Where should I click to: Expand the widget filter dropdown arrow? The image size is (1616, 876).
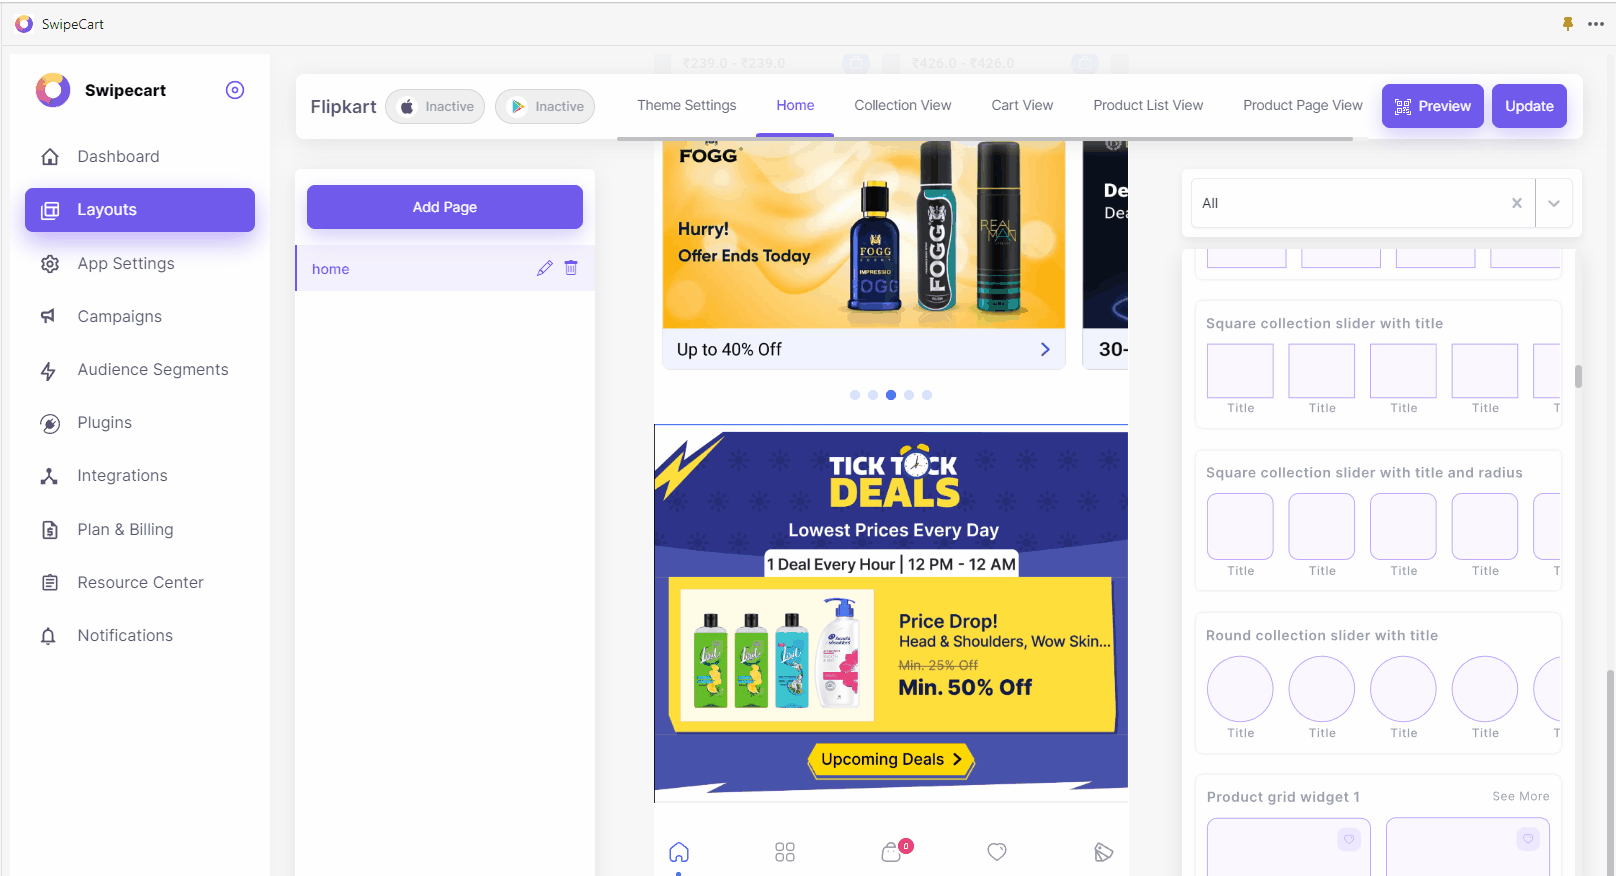(1554, 203)
